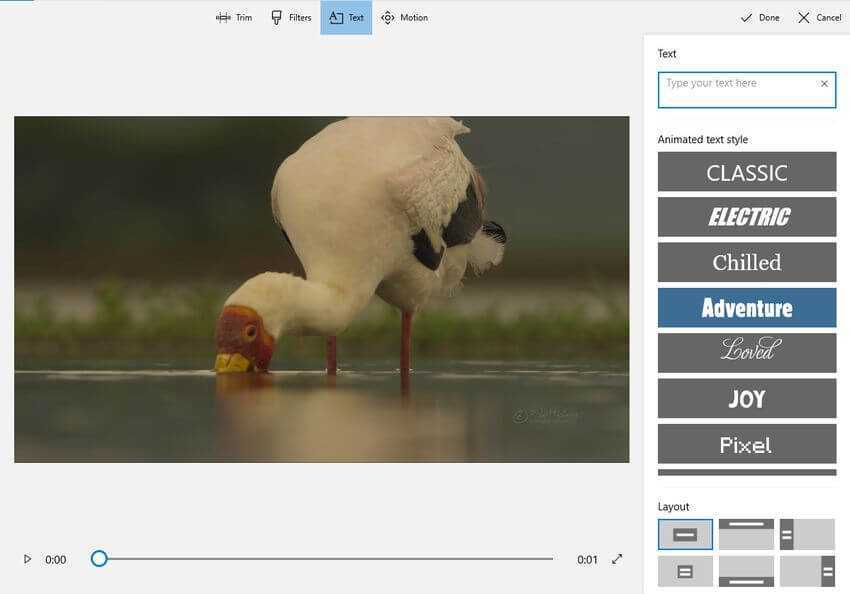Select the Text tab
Image resolution: width=850 pixels, height=594 pixels.
(346, 17)
